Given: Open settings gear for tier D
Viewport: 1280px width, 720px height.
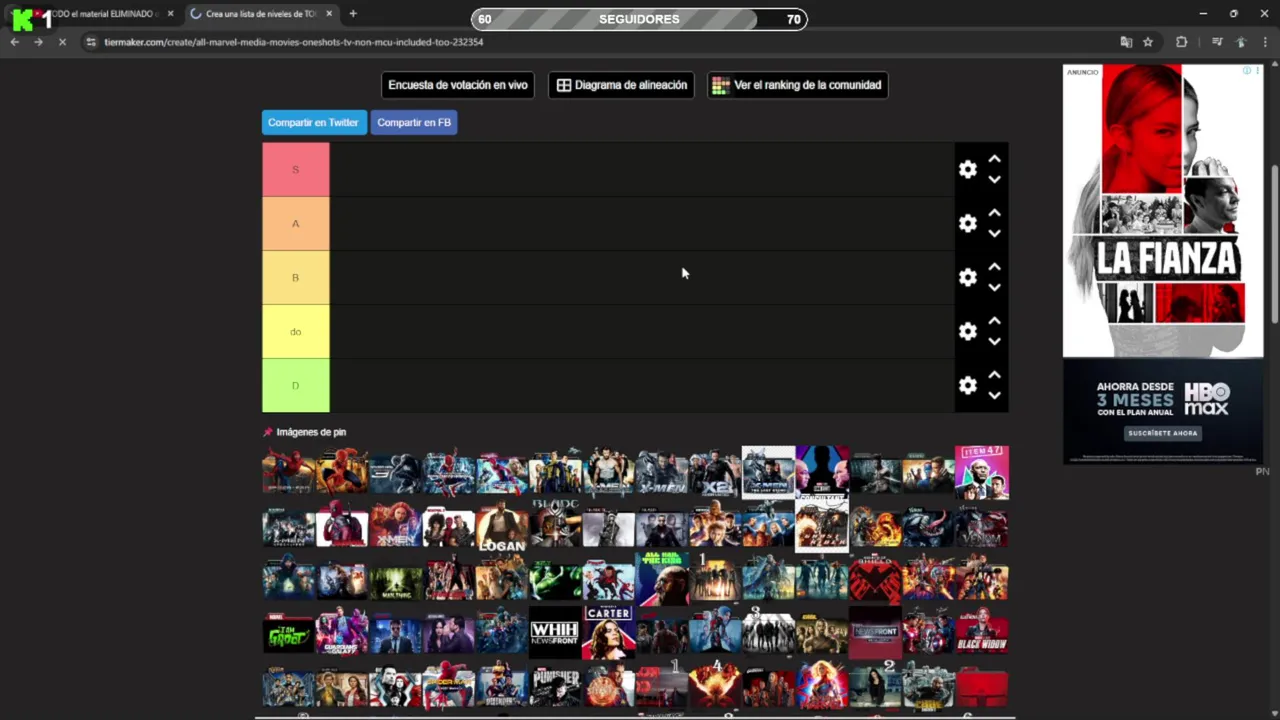Looking at the screenshot, I should pos(967,386).
